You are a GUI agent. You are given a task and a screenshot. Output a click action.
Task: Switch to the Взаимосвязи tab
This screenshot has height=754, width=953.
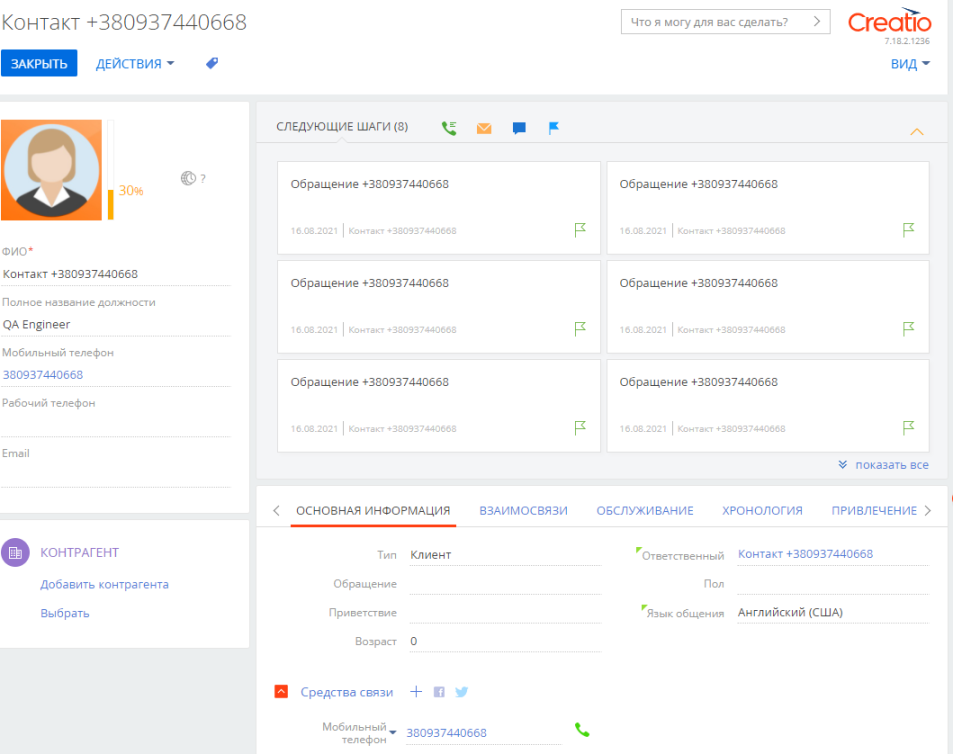(x=523, y=510)
